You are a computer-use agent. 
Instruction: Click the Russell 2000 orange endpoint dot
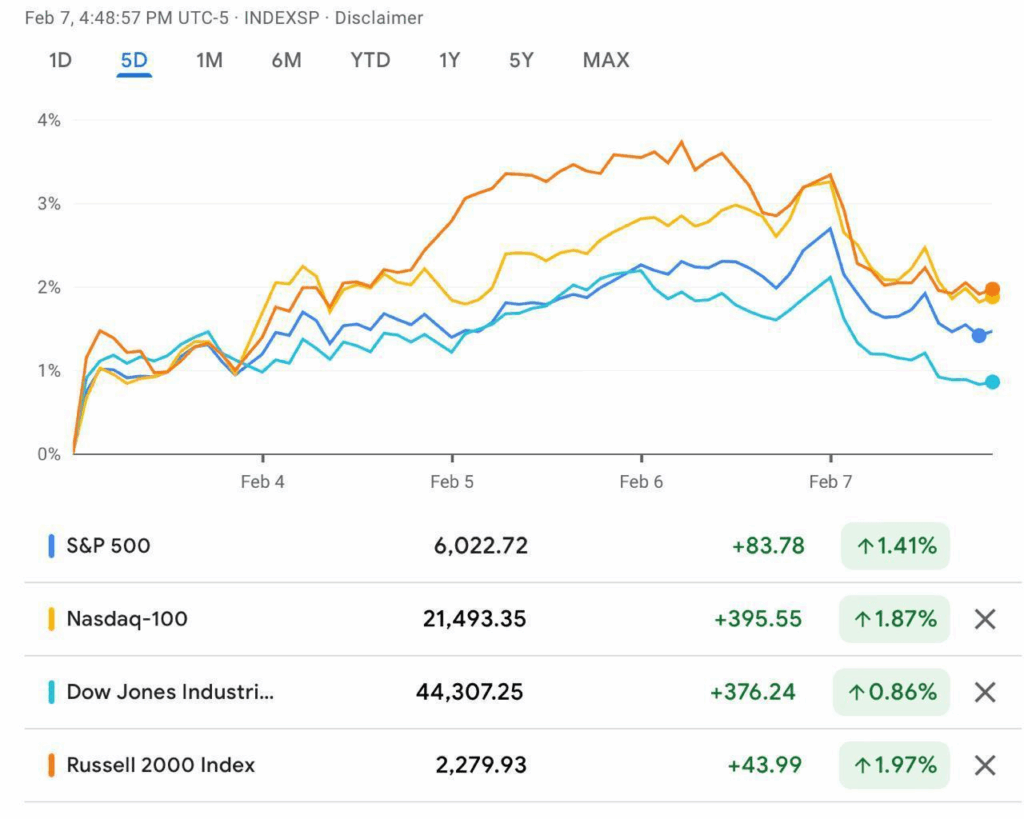tap(992, 289)
